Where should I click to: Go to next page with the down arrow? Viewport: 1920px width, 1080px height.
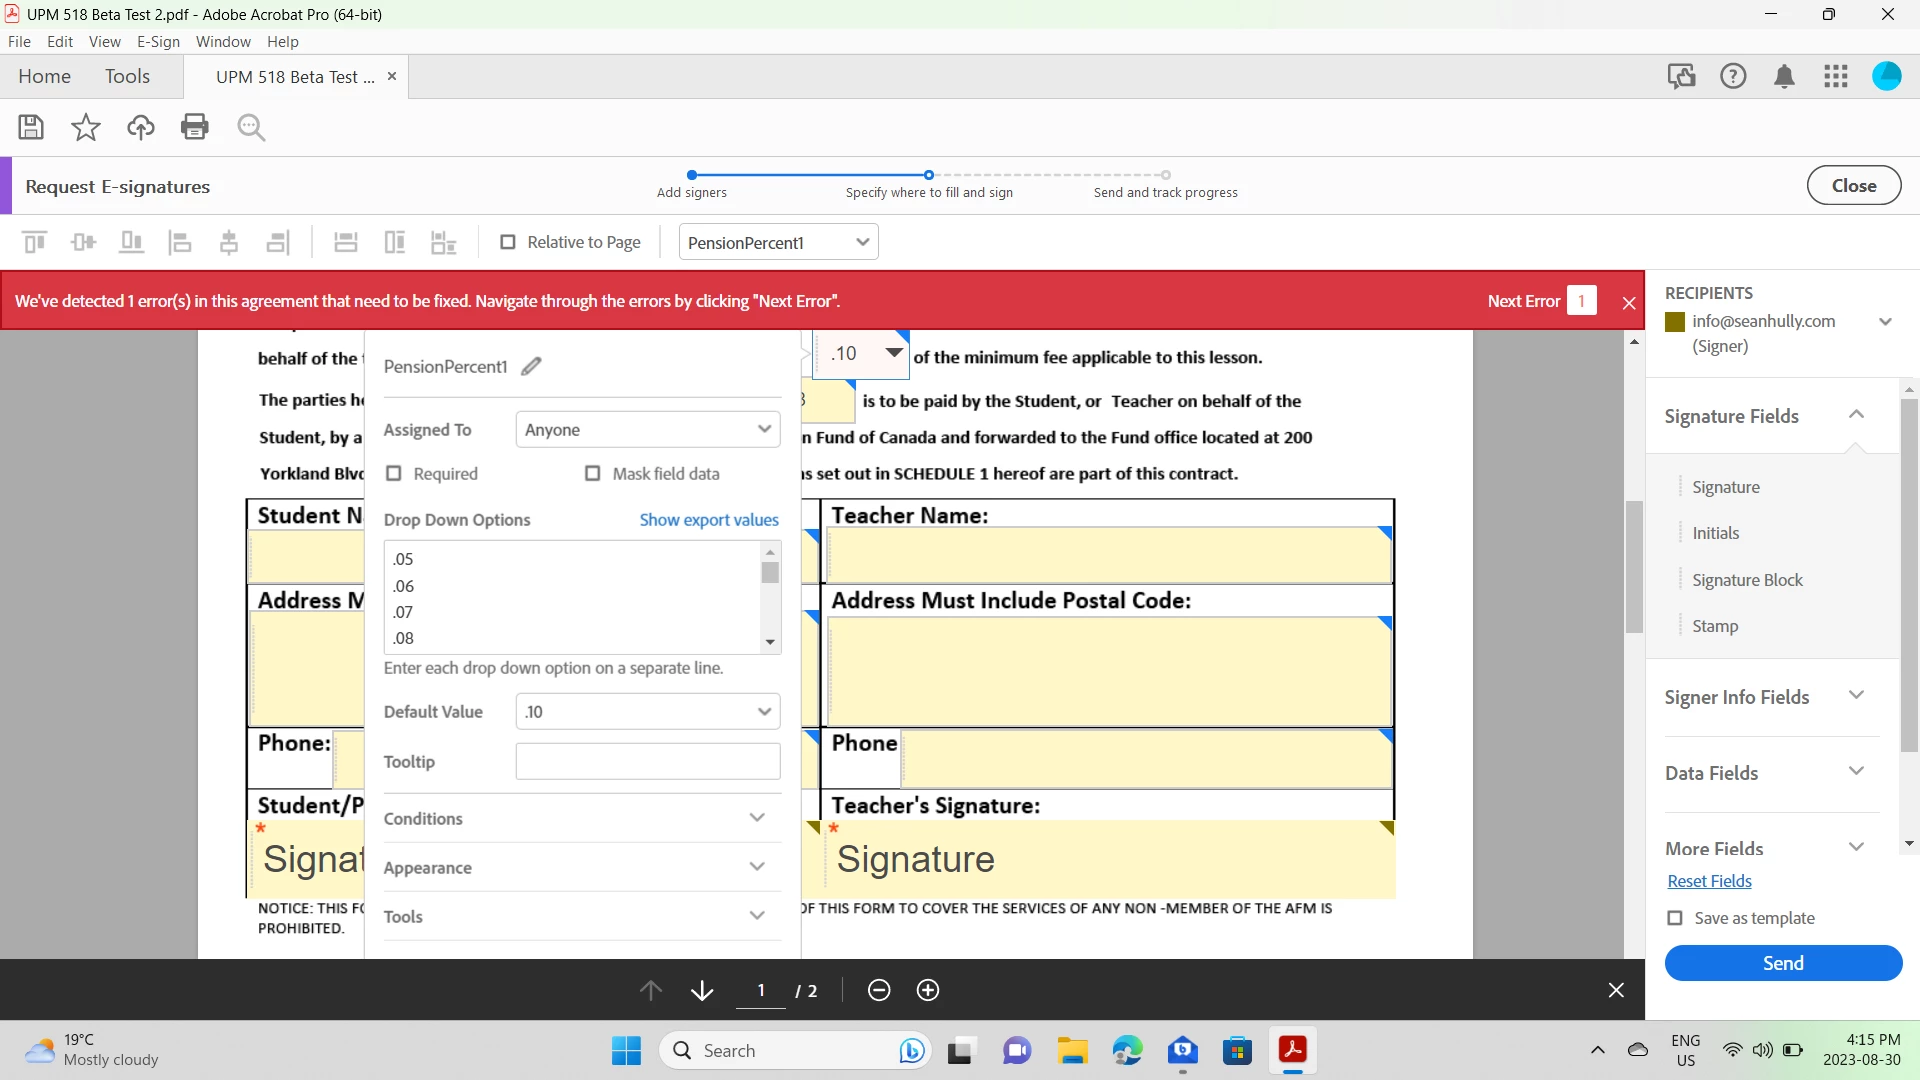[702, 990]
